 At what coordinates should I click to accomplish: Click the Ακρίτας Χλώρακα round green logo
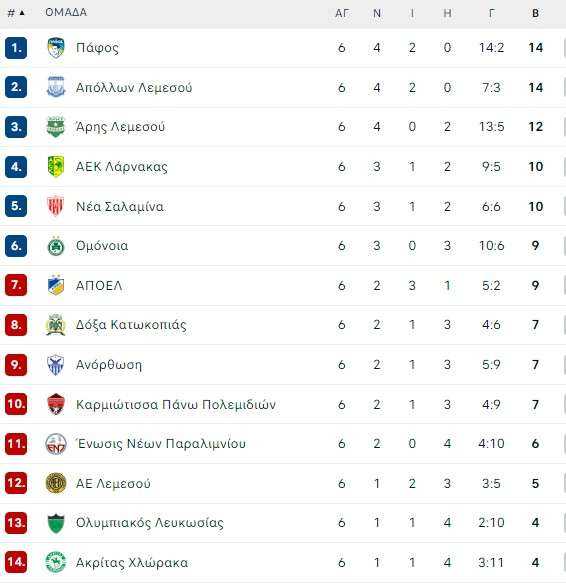tap(56, 562)
